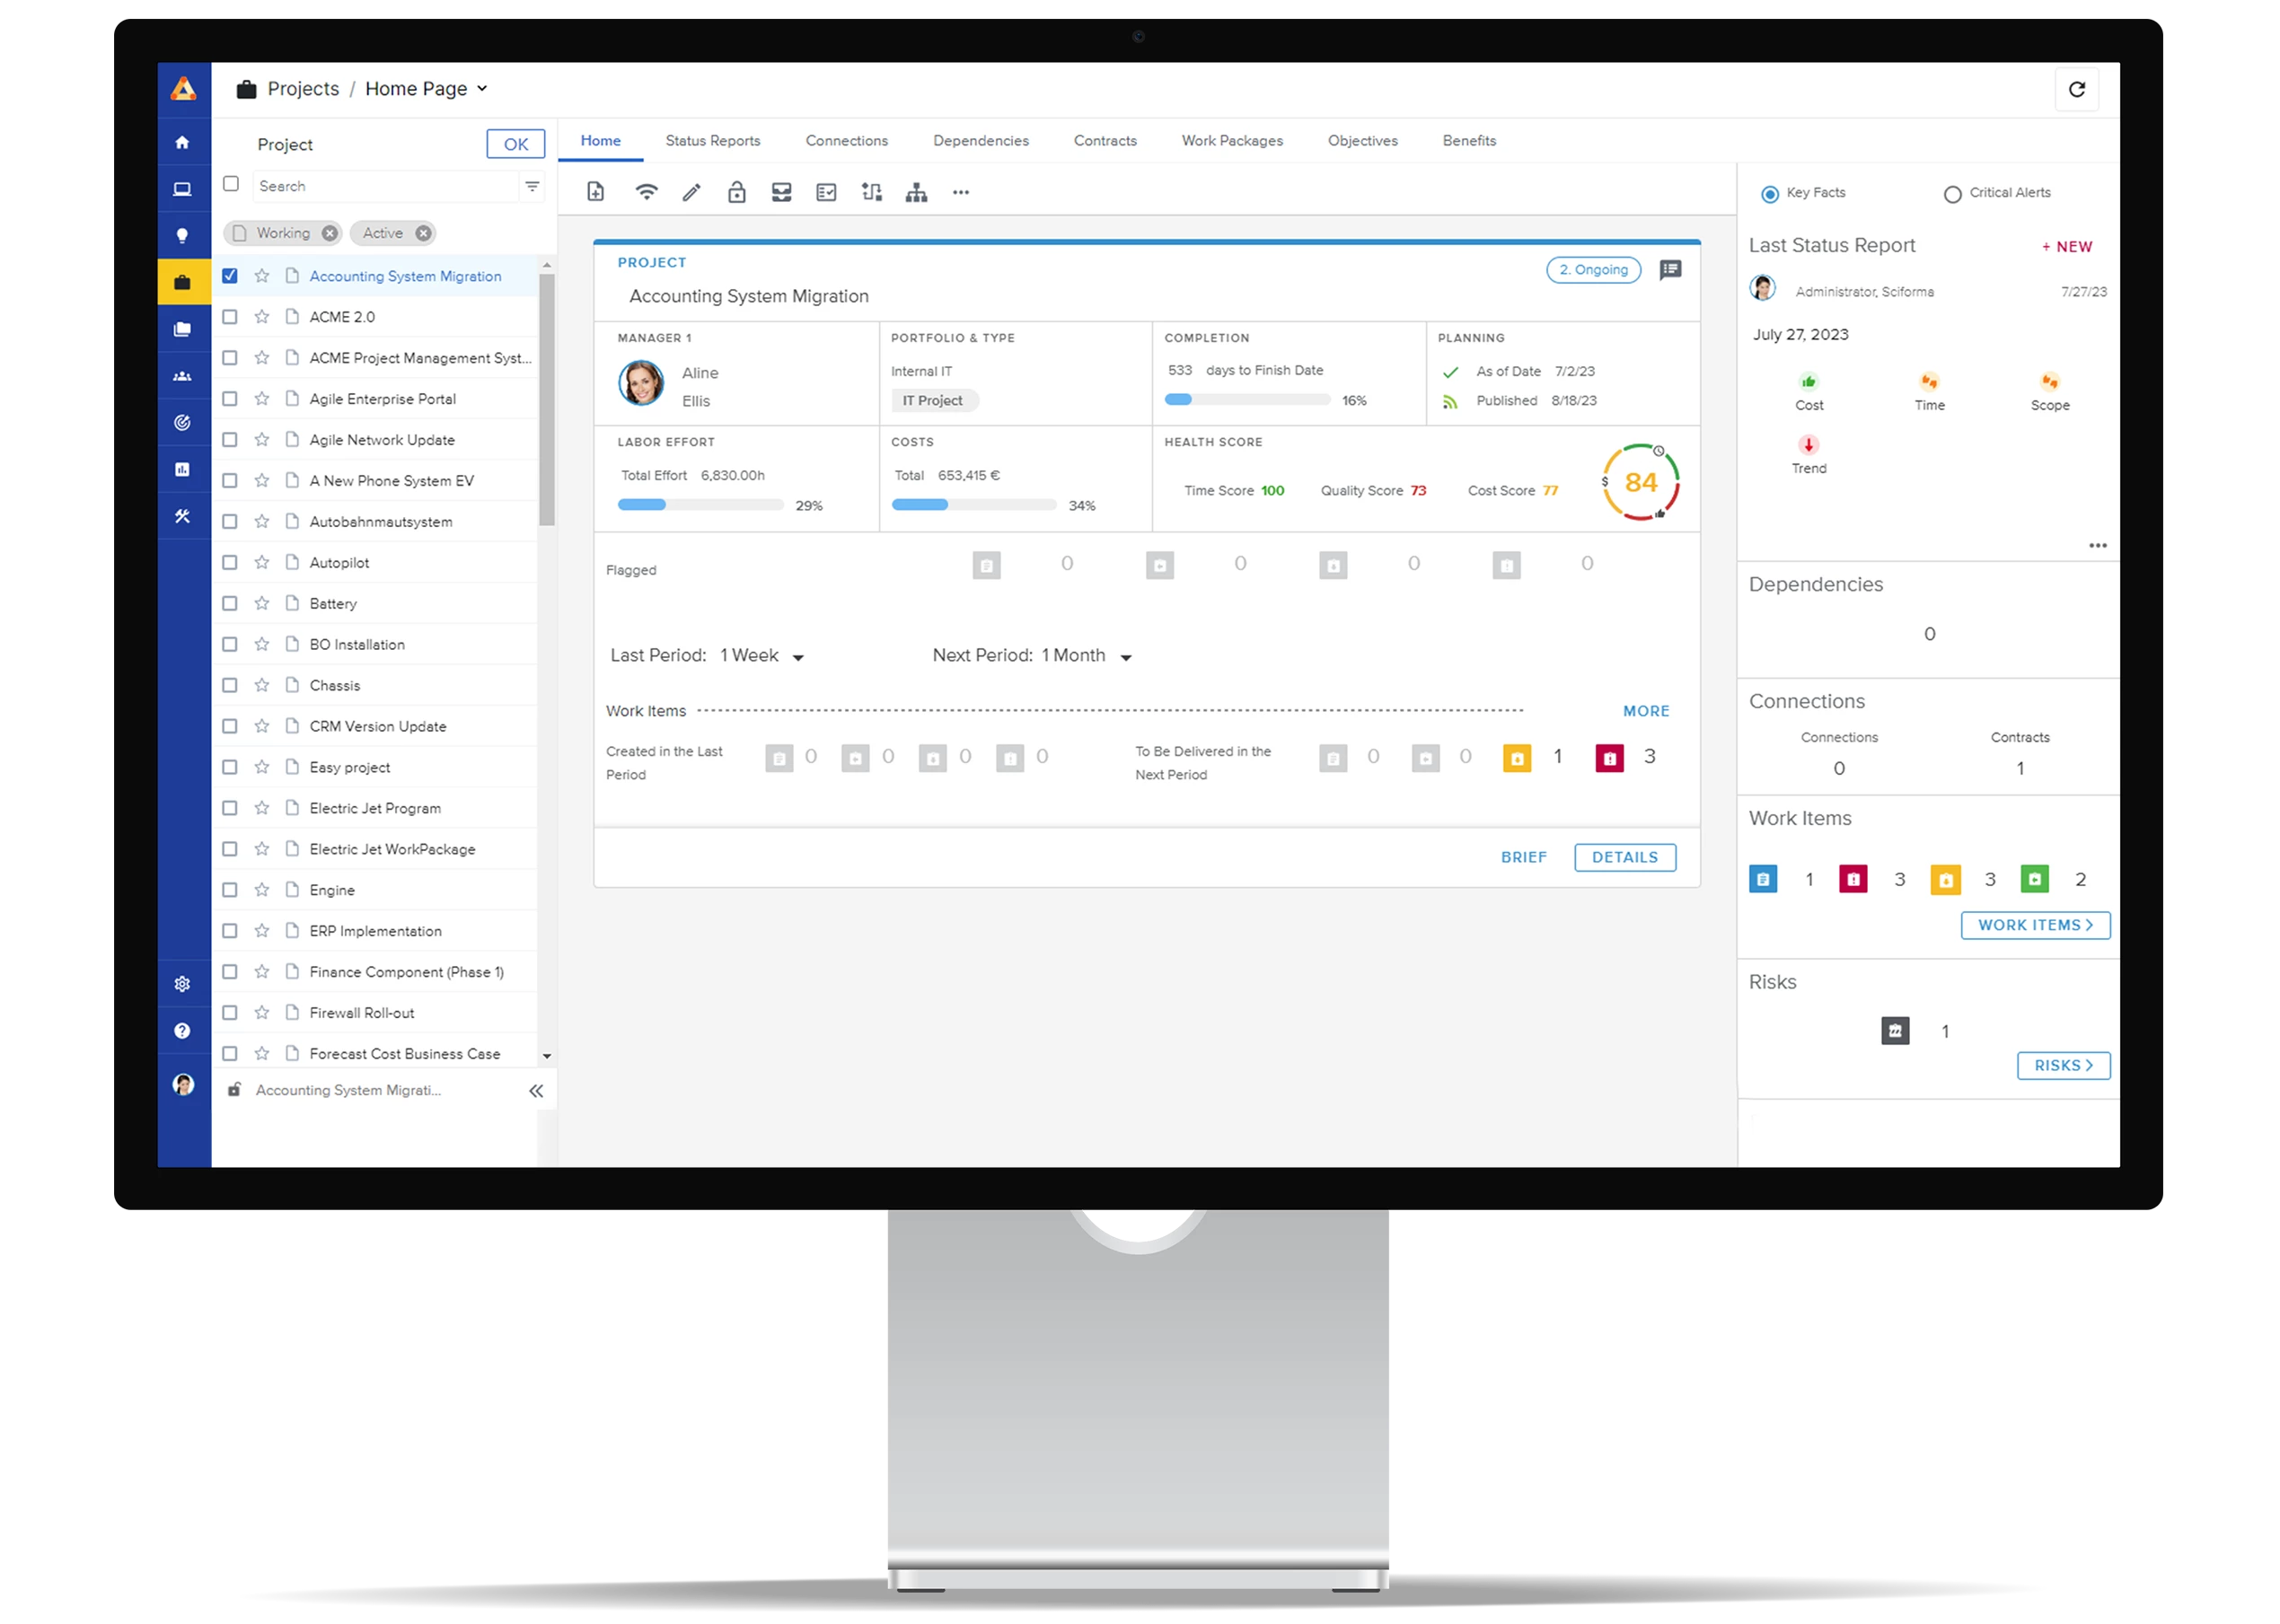Switch to the Status Reports tab

(712, 141)
